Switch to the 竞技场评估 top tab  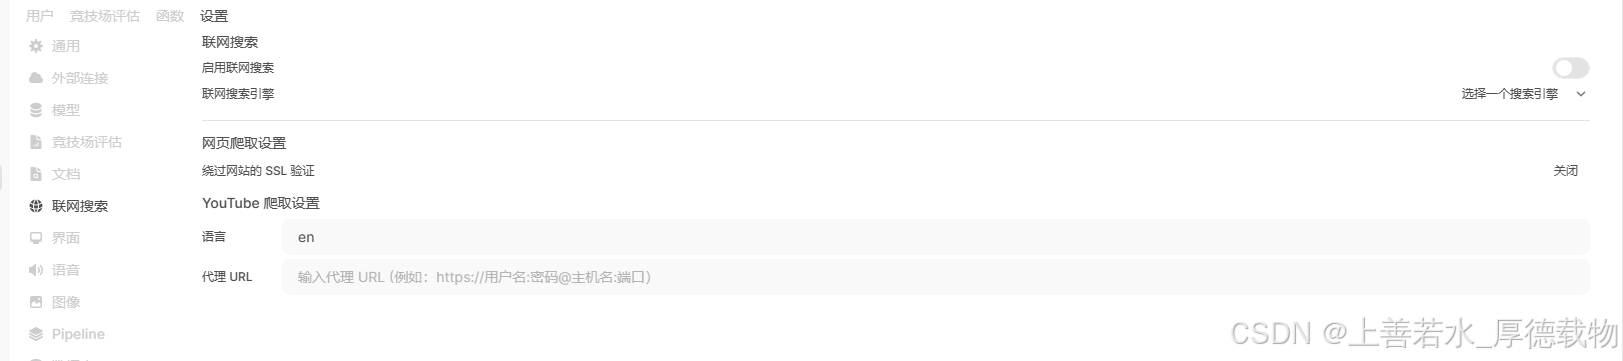(105, 16)
